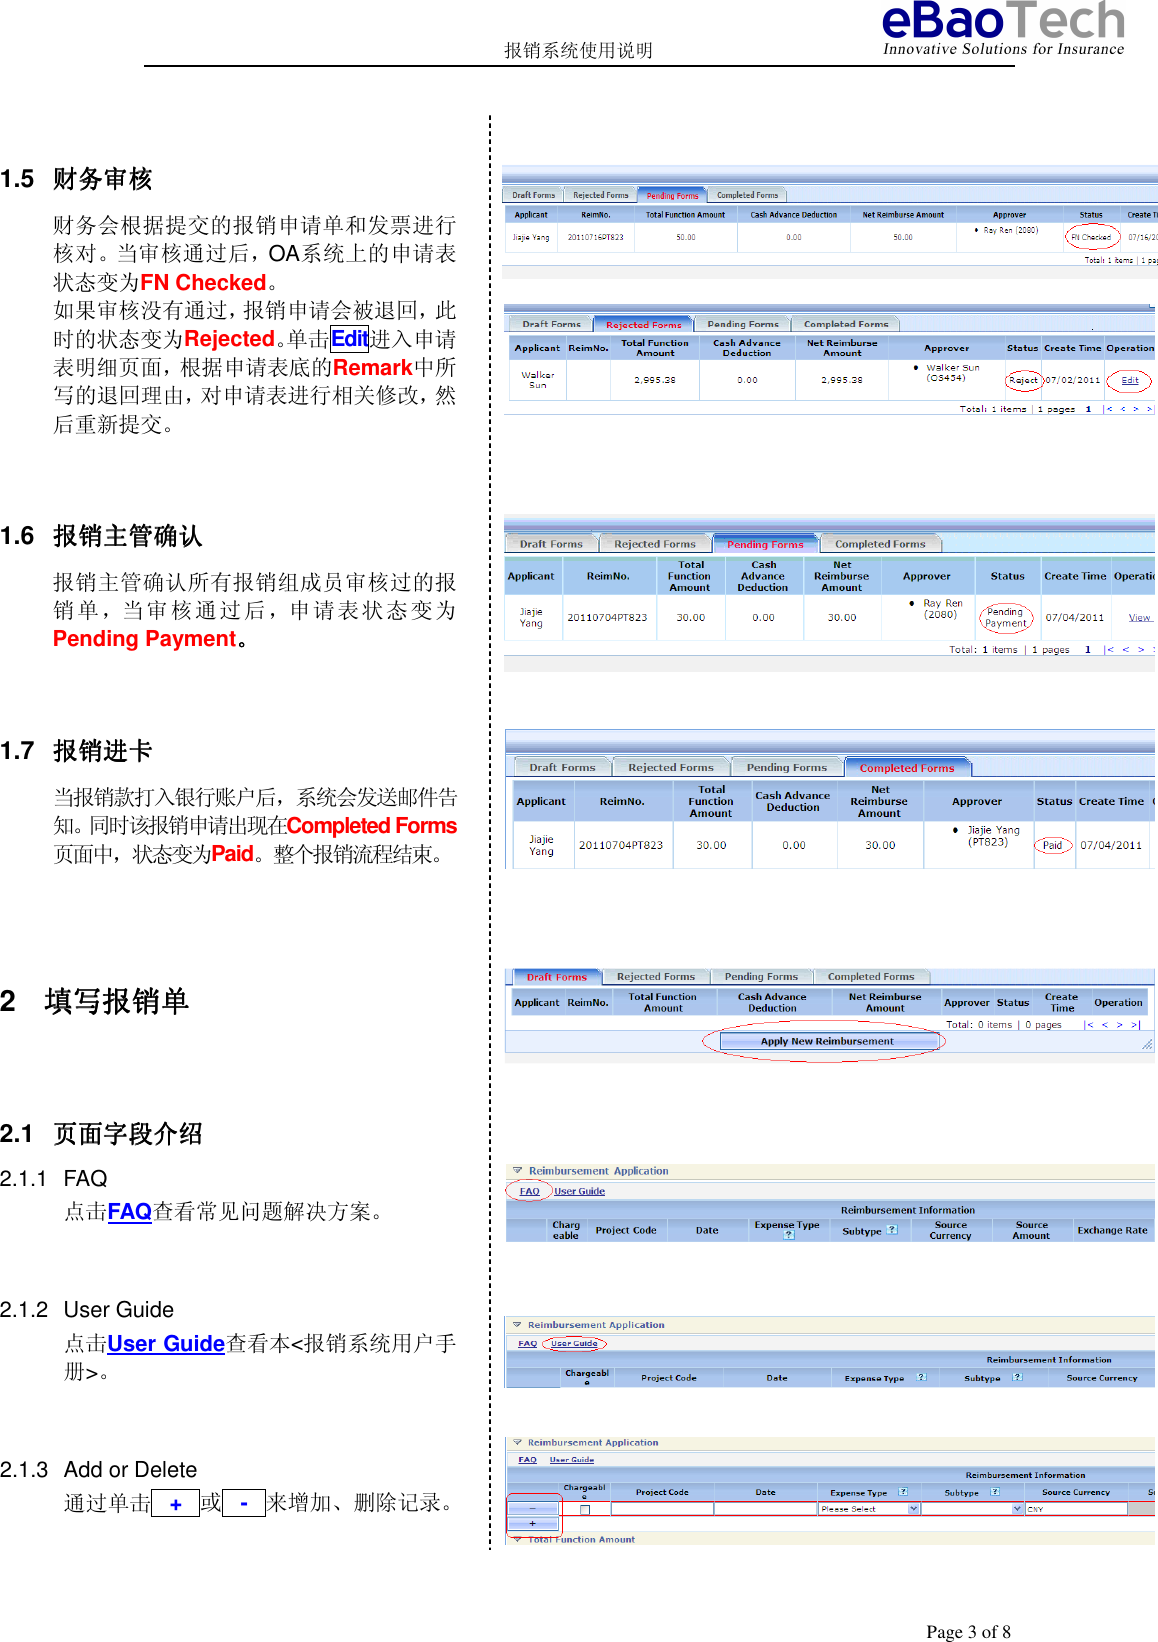The height and width of the screenshot is (1642, 1158).
Task: Collapse the Total Function Amount section
Action: click(517, 1540)
